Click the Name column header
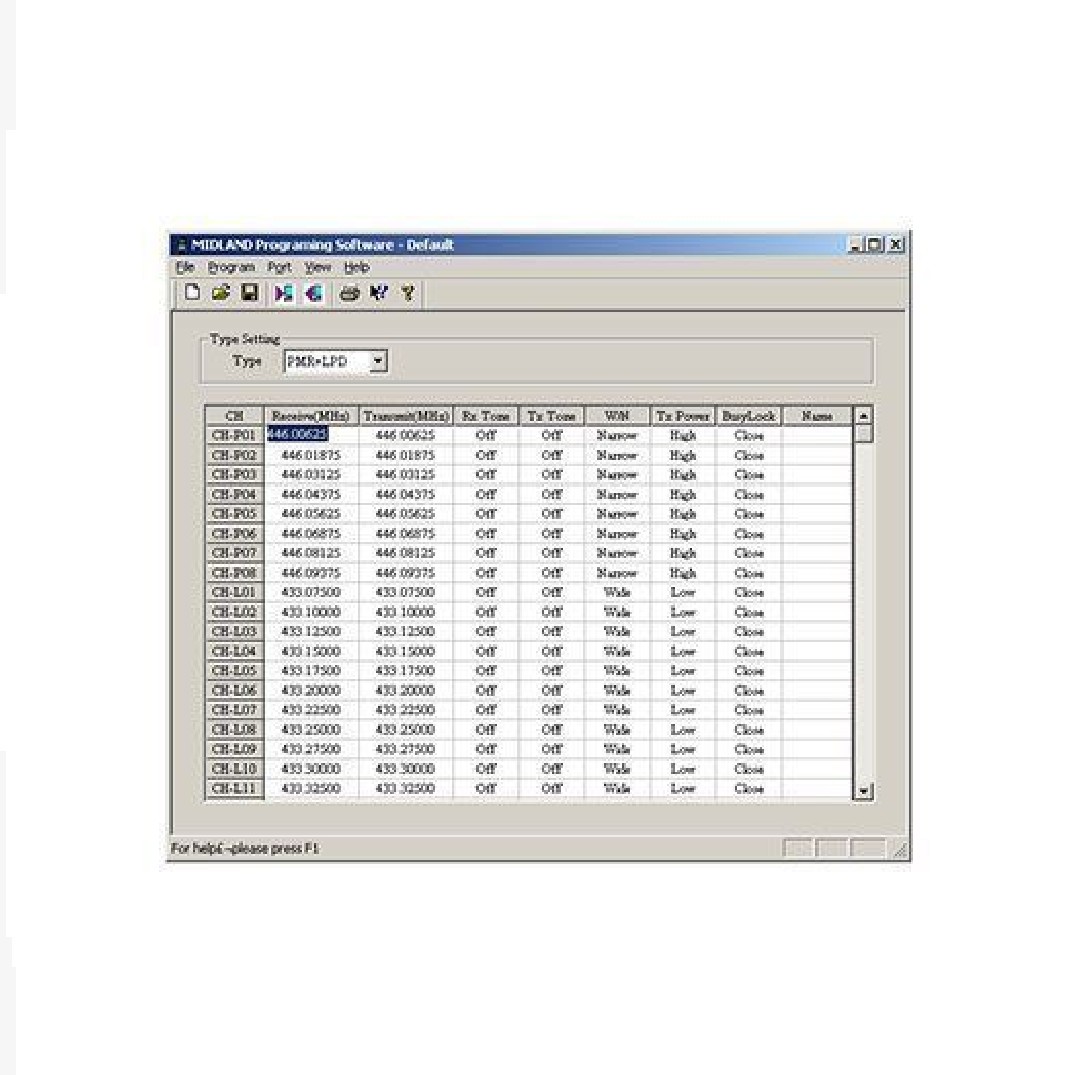This screenshot has height=1075, width=1075. [x=817, y=415]
